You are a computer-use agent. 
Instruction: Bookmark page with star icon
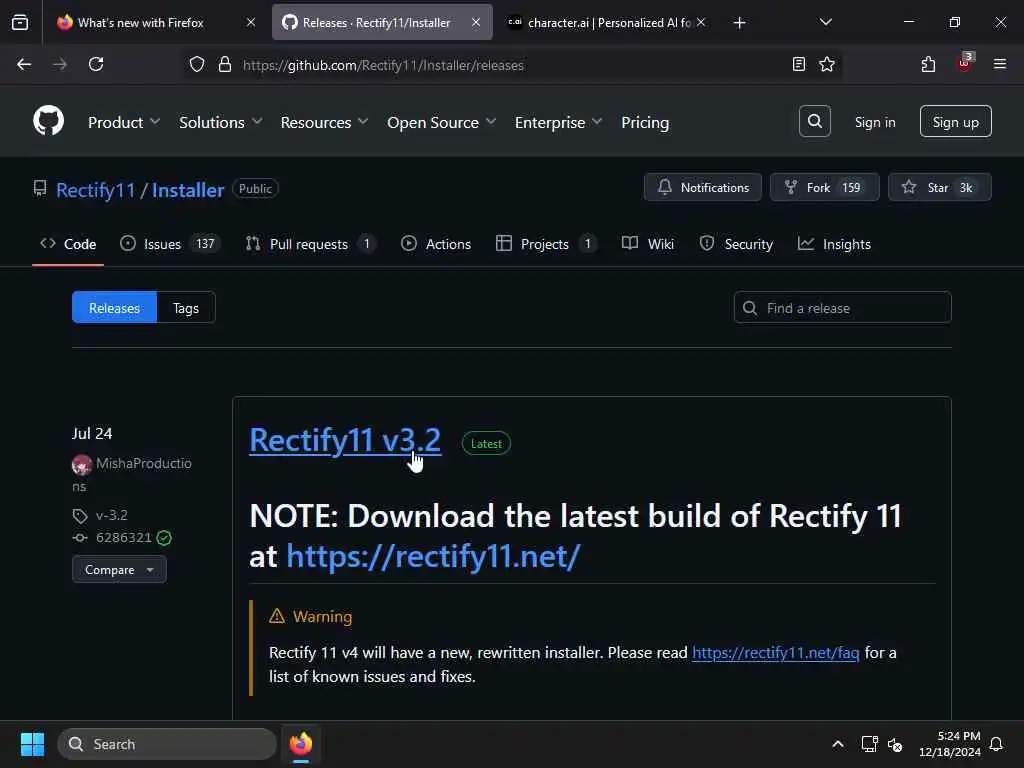coord(827,64)
